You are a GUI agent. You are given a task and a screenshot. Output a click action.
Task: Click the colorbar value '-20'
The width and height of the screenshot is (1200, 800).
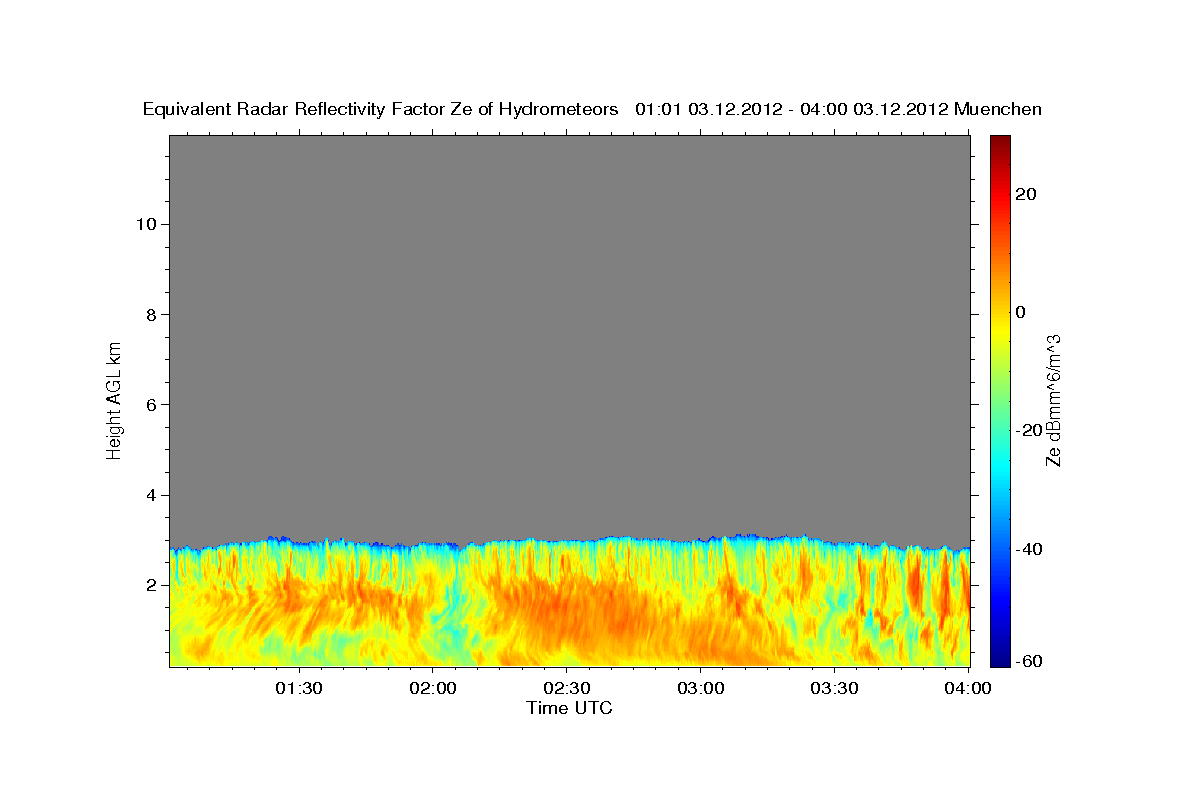coord(1027,431)
